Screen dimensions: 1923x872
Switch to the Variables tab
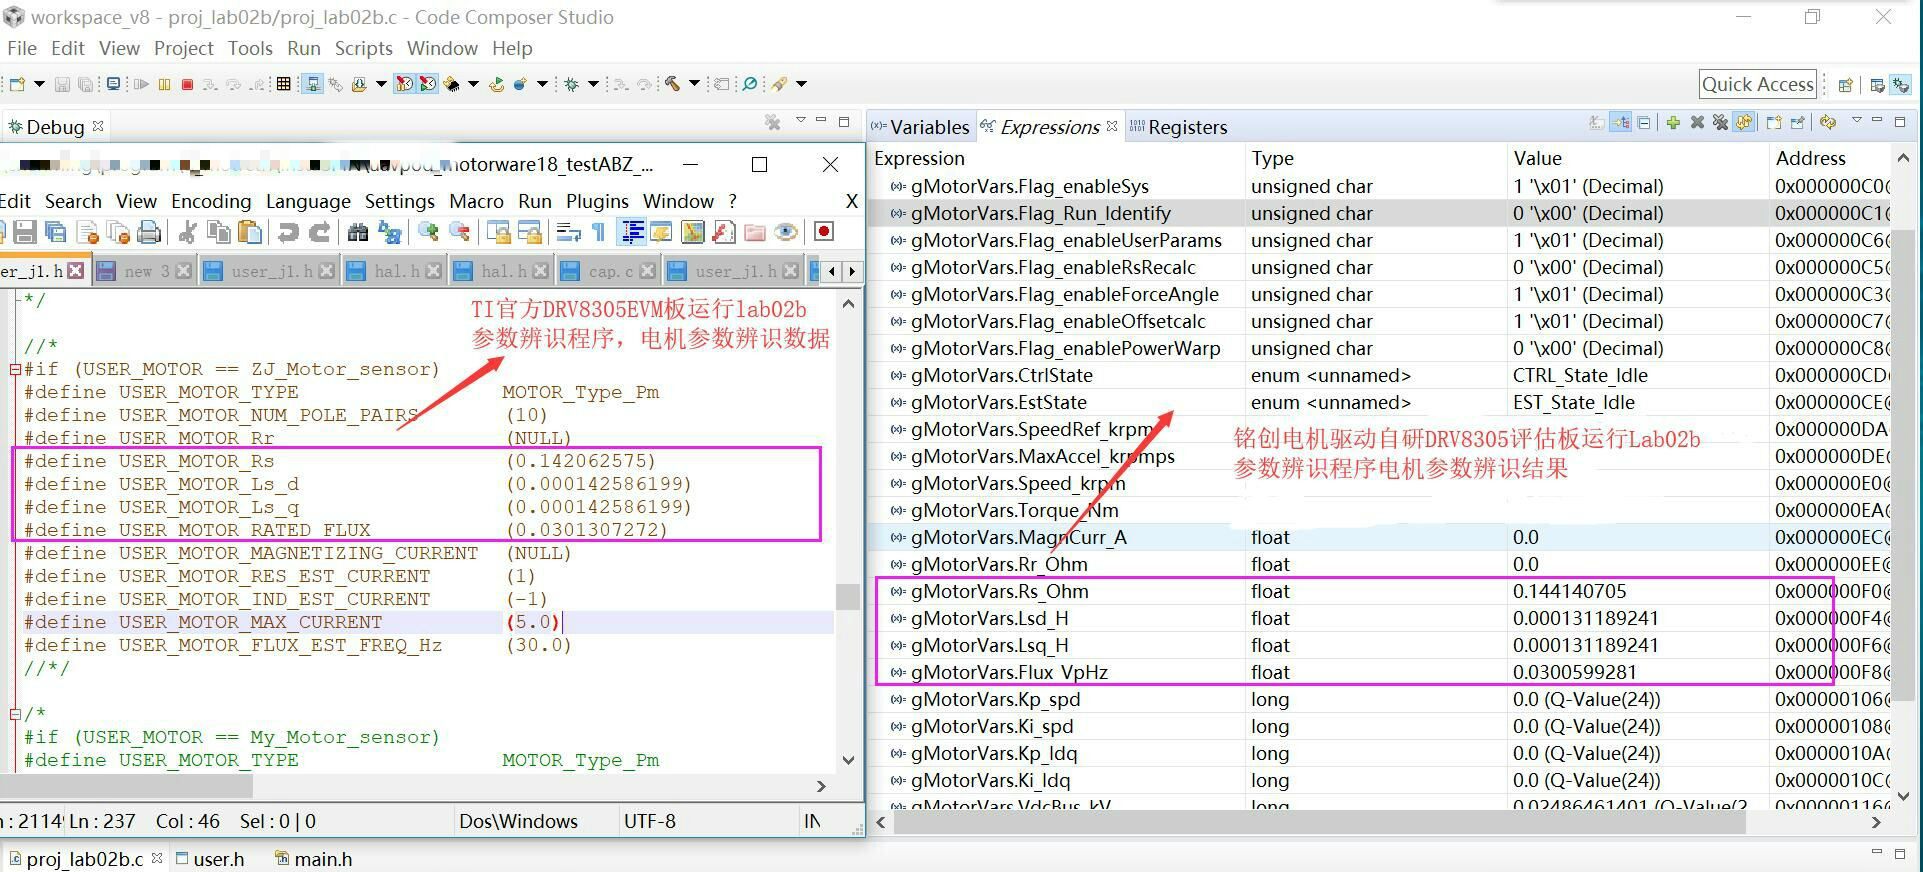click(920, 127)
